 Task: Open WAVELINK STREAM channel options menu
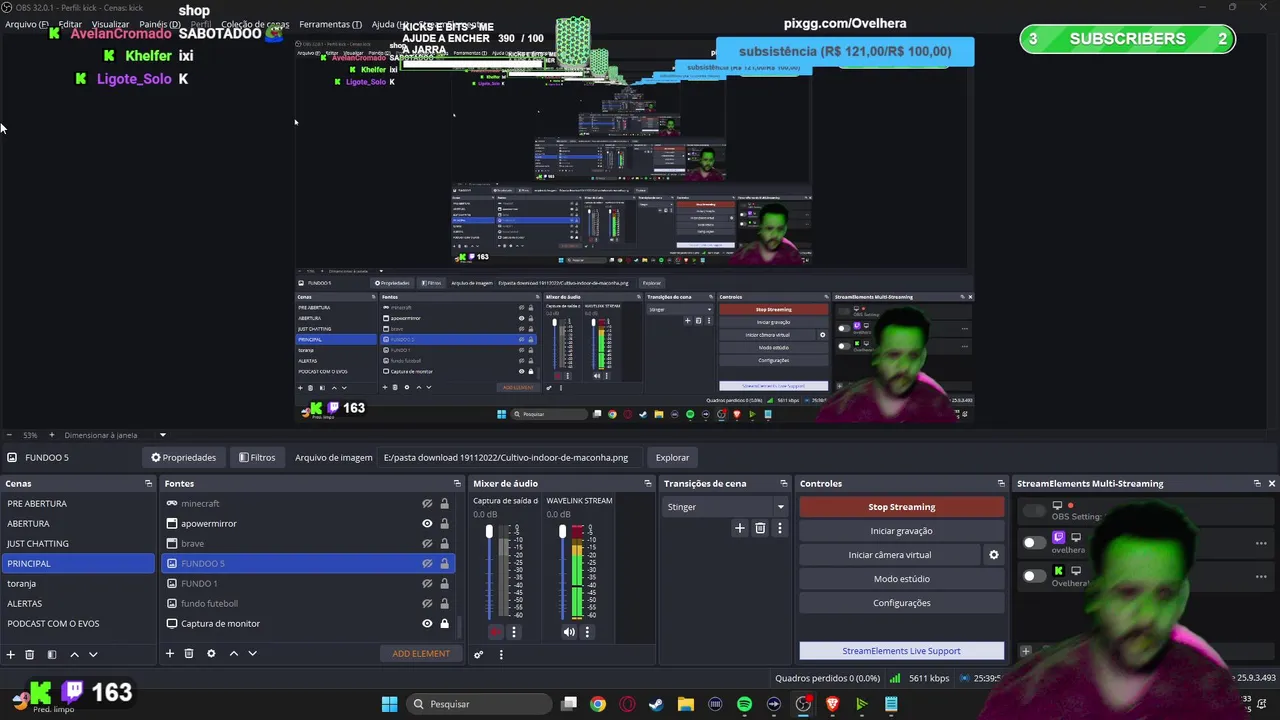[587, 632]
